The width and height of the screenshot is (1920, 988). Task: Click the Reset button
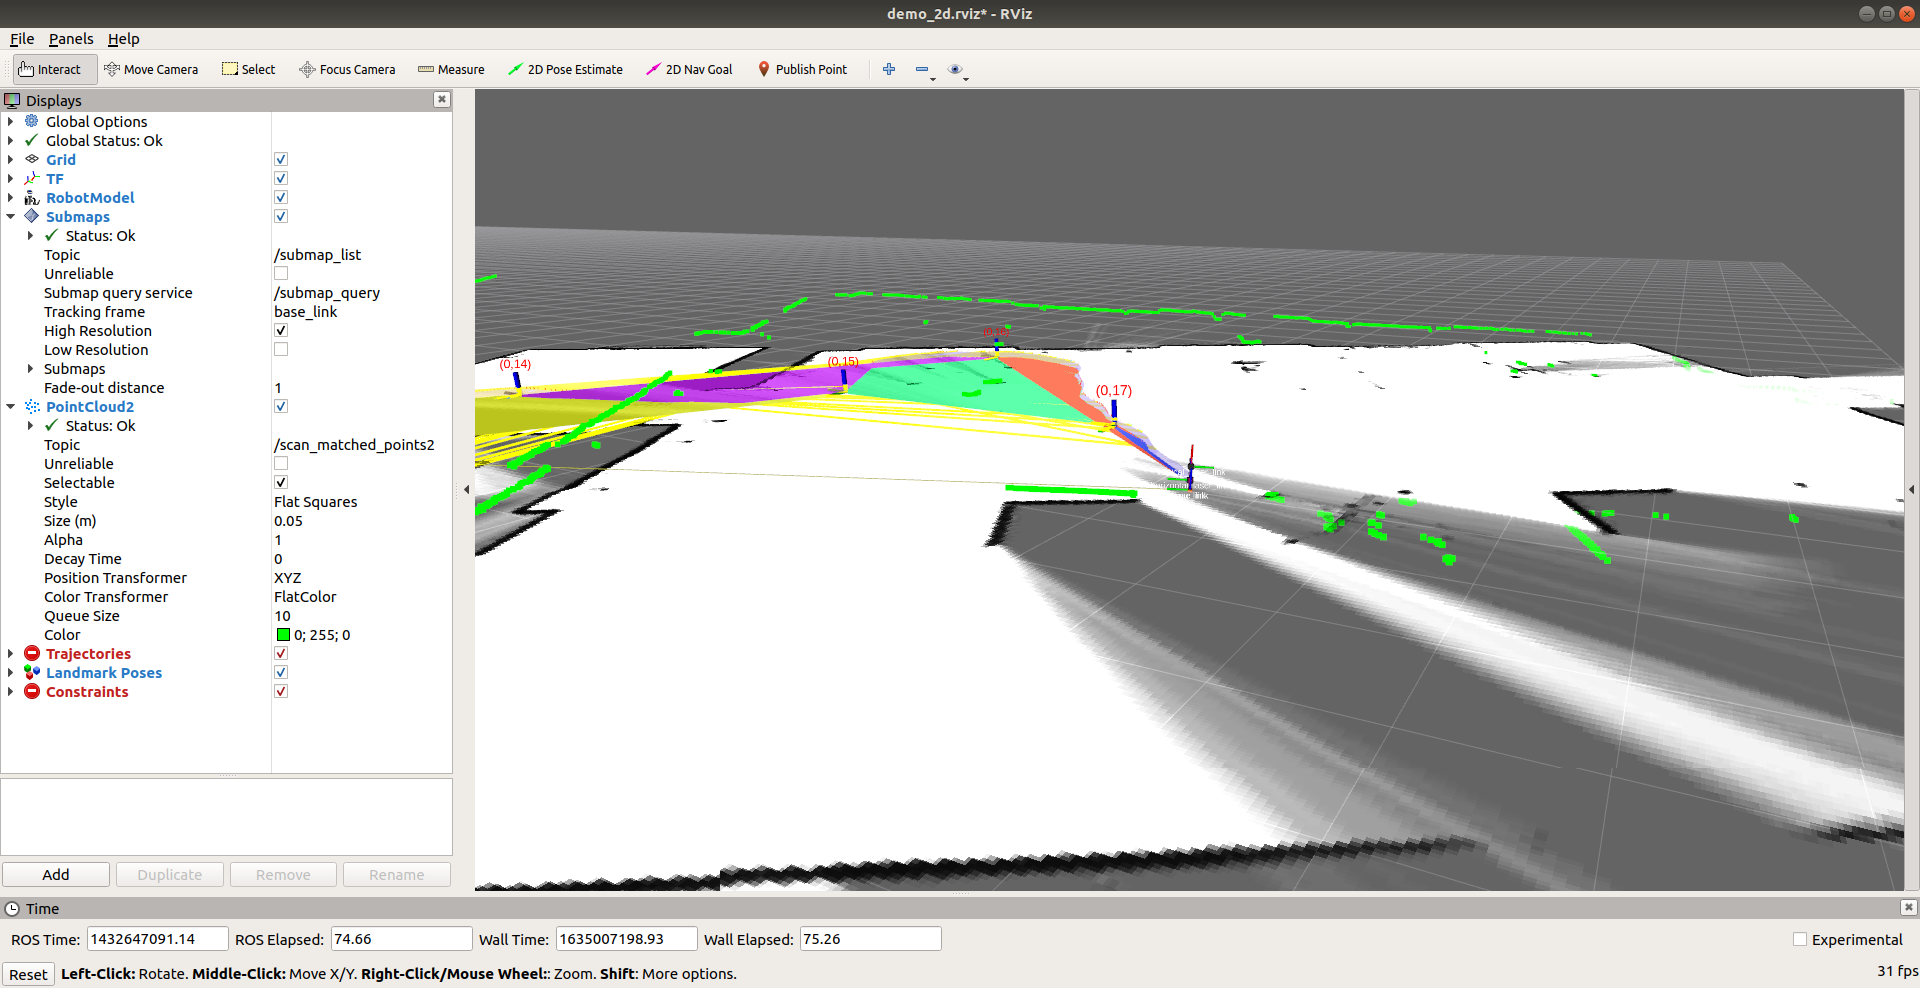click(28, 975)
